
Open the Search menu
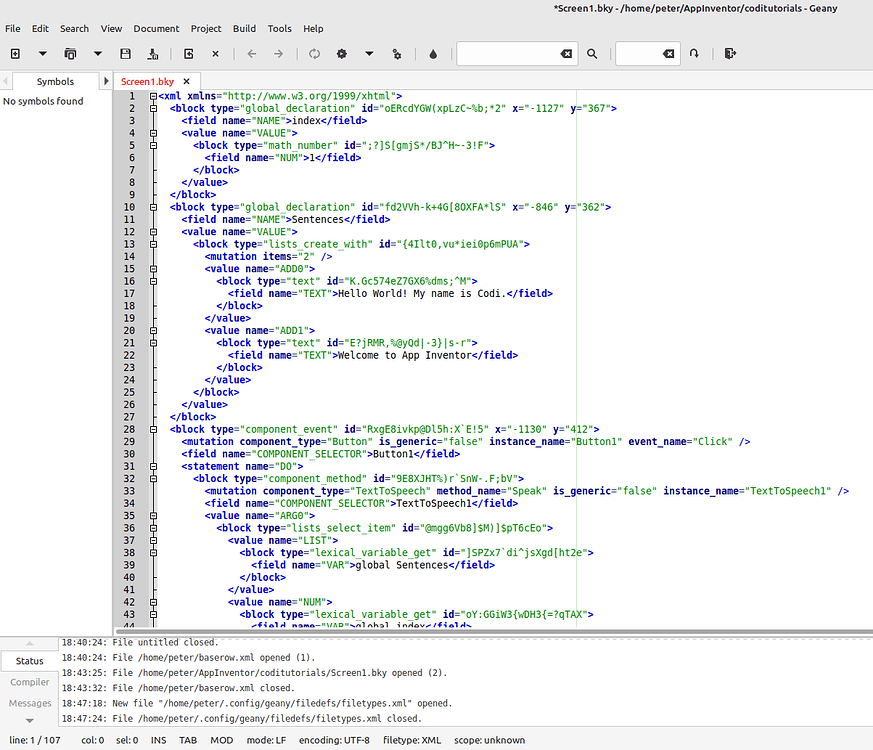click(75, 28)
